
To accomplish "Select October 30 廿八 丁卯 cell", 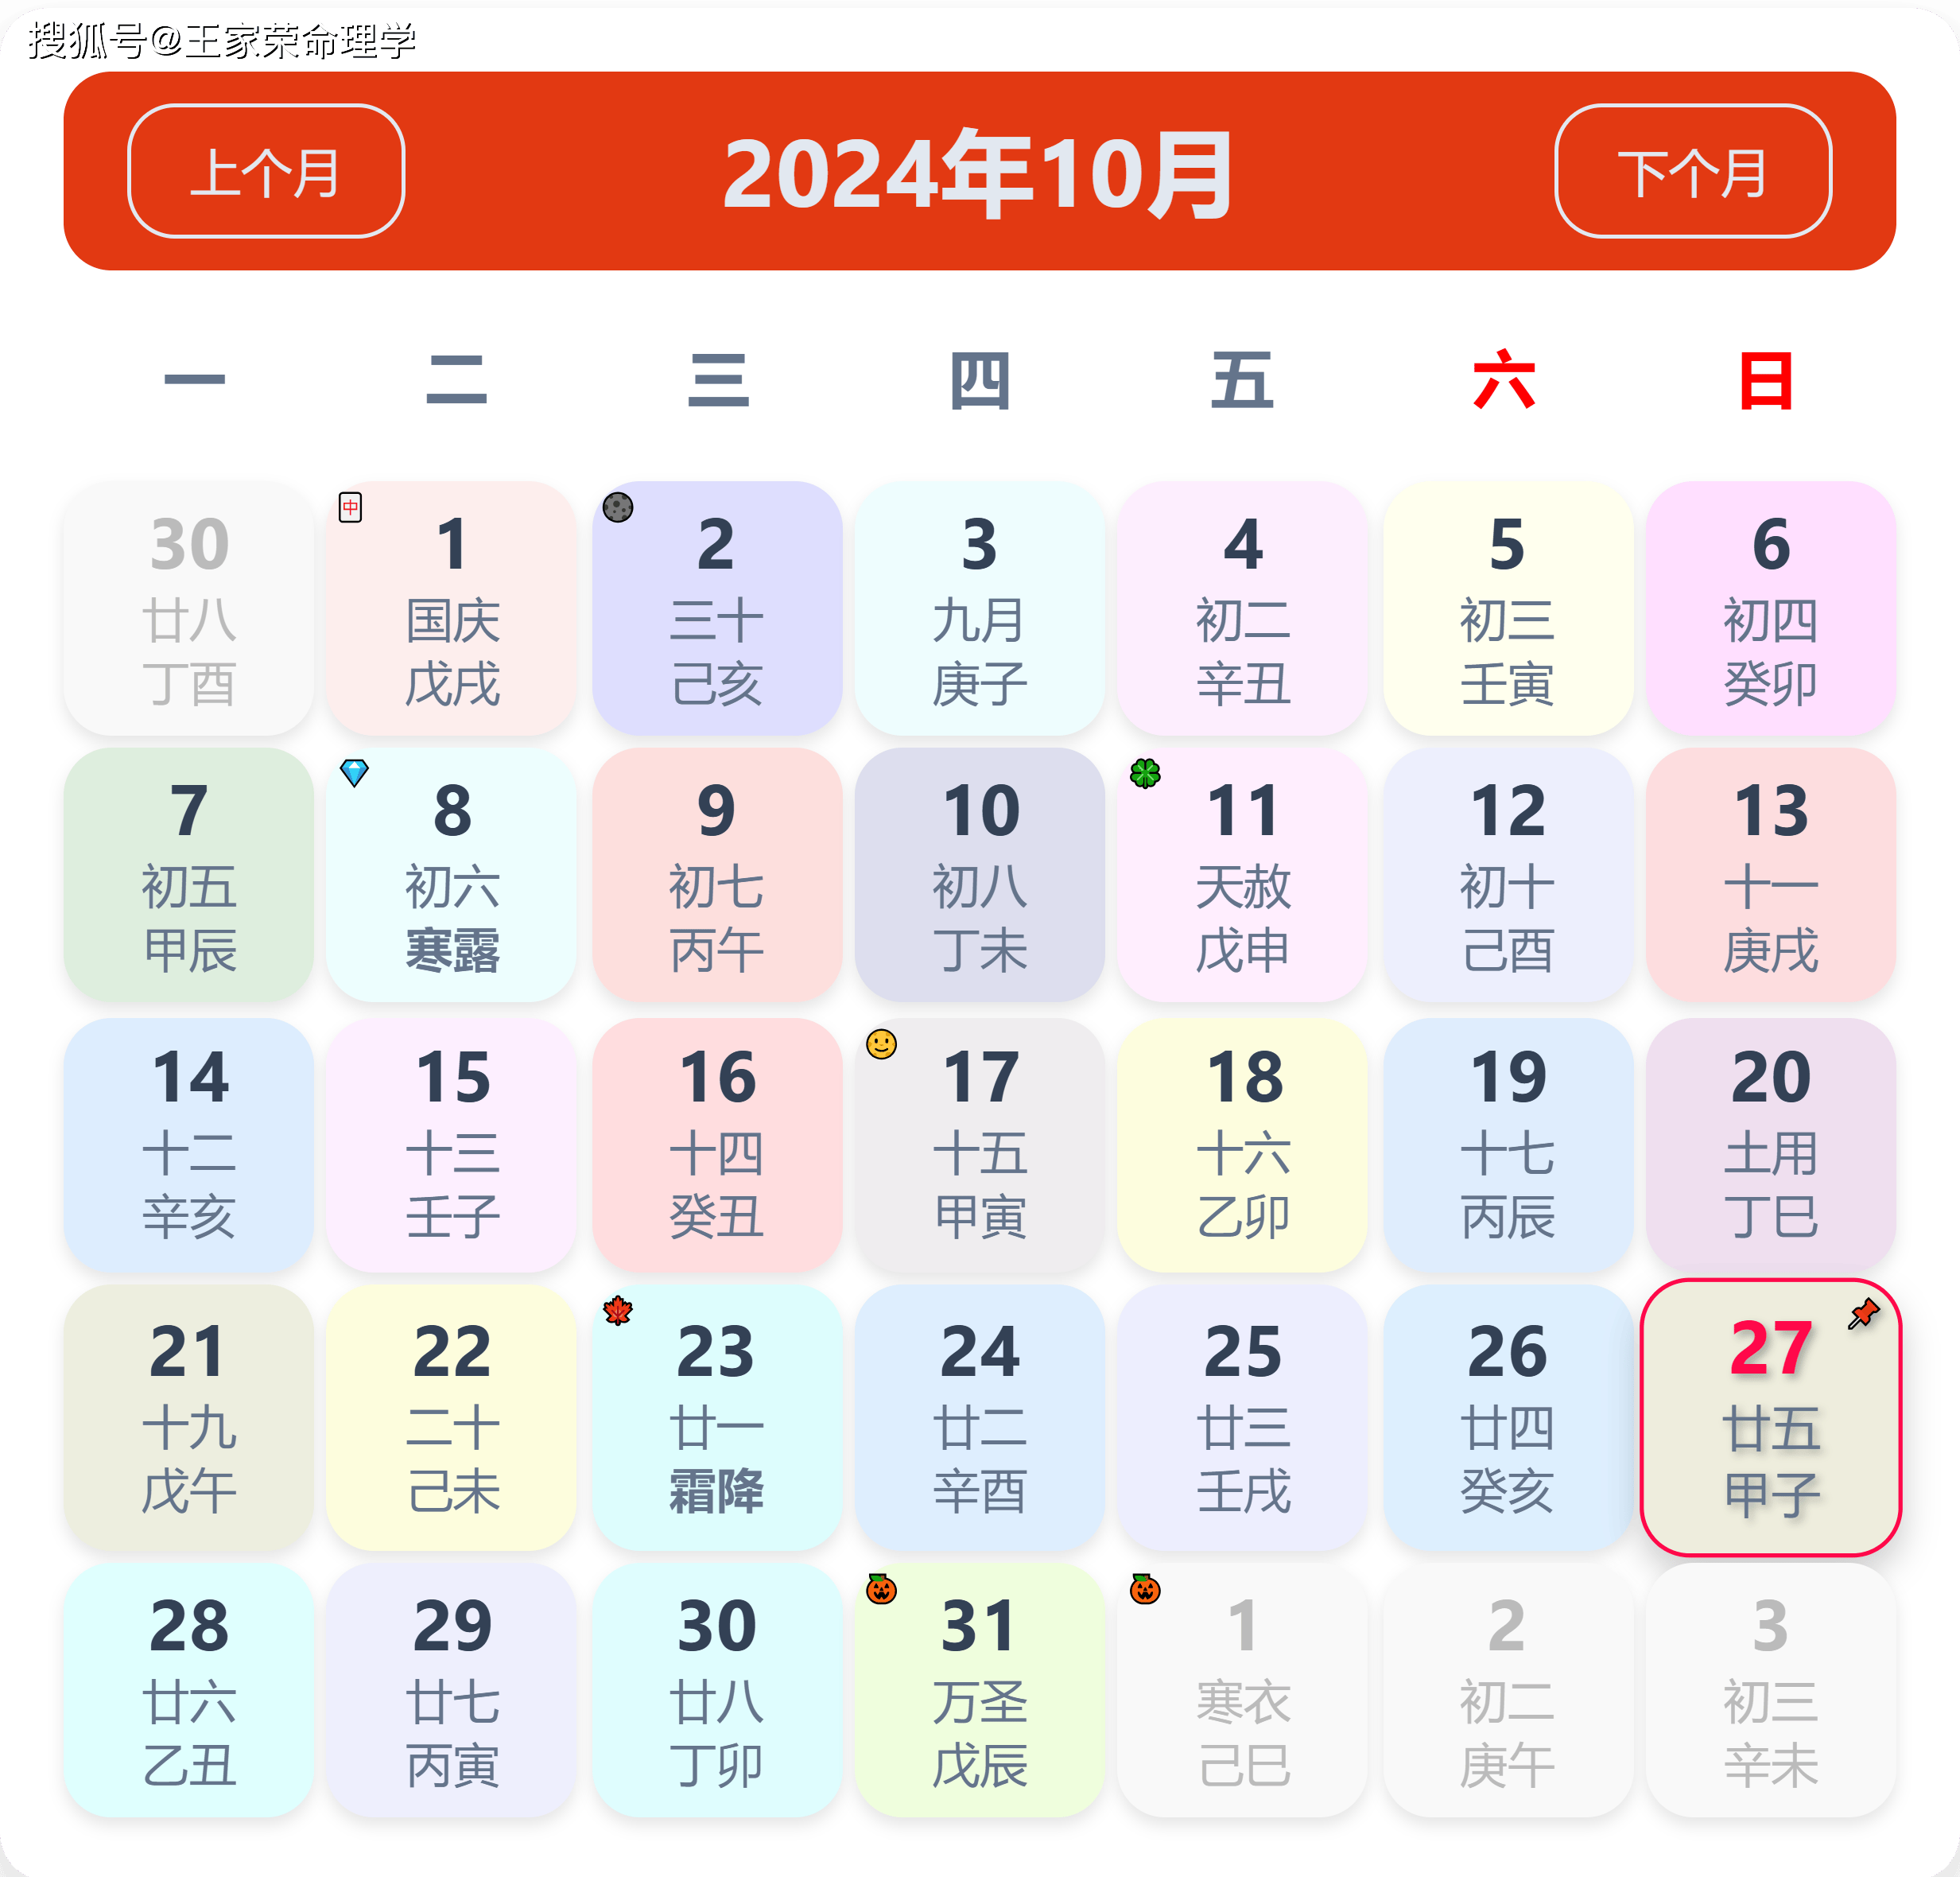I will 717,1690.
